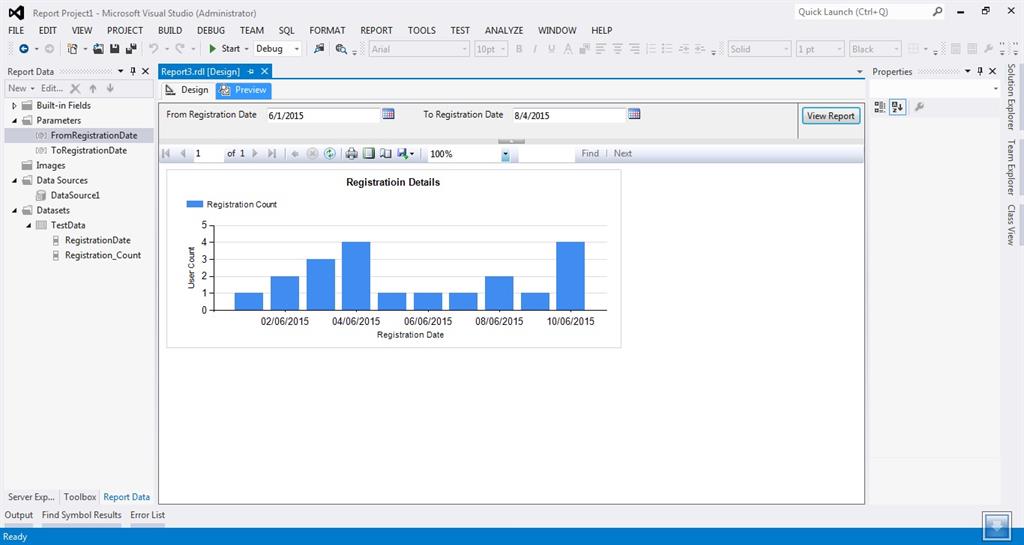Toggle auto-hide pin on Report Data panel
1024x545 pixels.
click(134, 71)
